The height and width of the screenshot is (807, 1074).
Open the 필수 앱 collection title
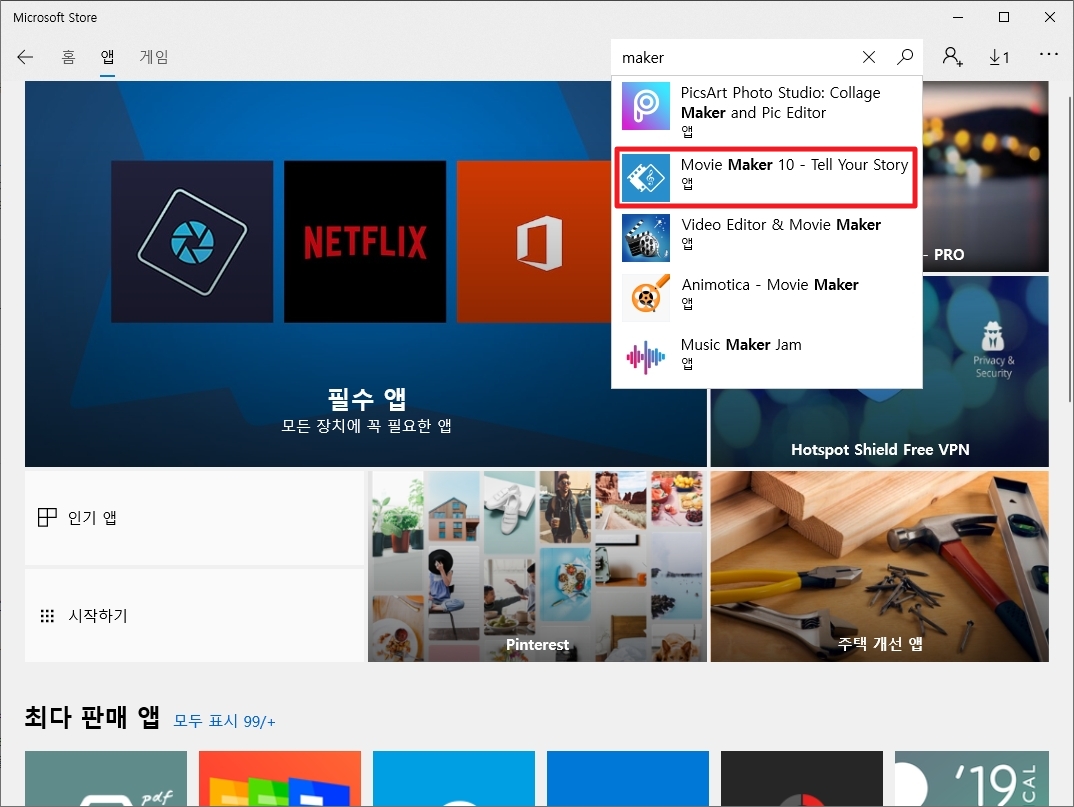point(366,398)
